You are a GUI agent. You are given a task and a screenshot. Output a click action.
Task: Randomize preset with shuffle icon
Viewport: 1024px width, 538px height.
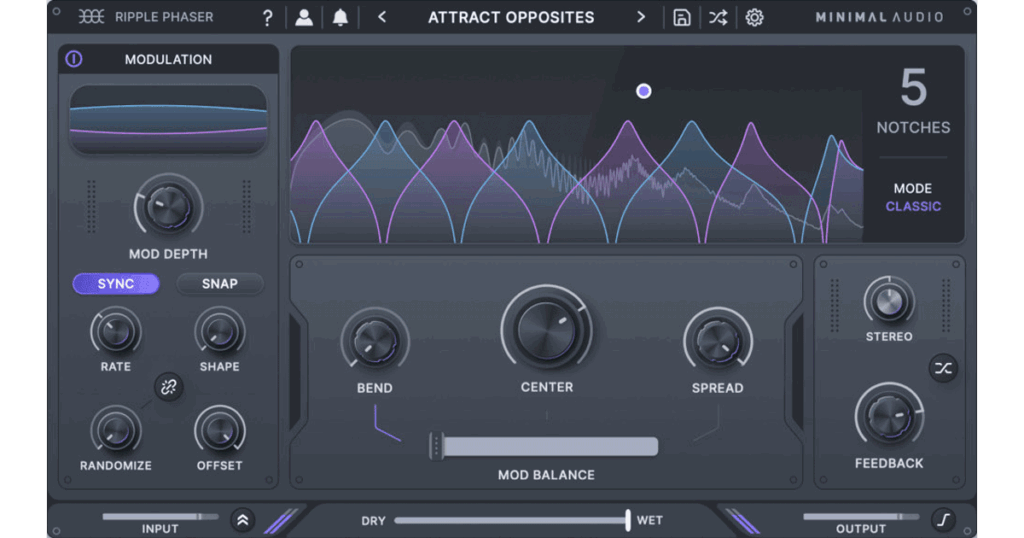pyautogui.click(x=718, y=18)
